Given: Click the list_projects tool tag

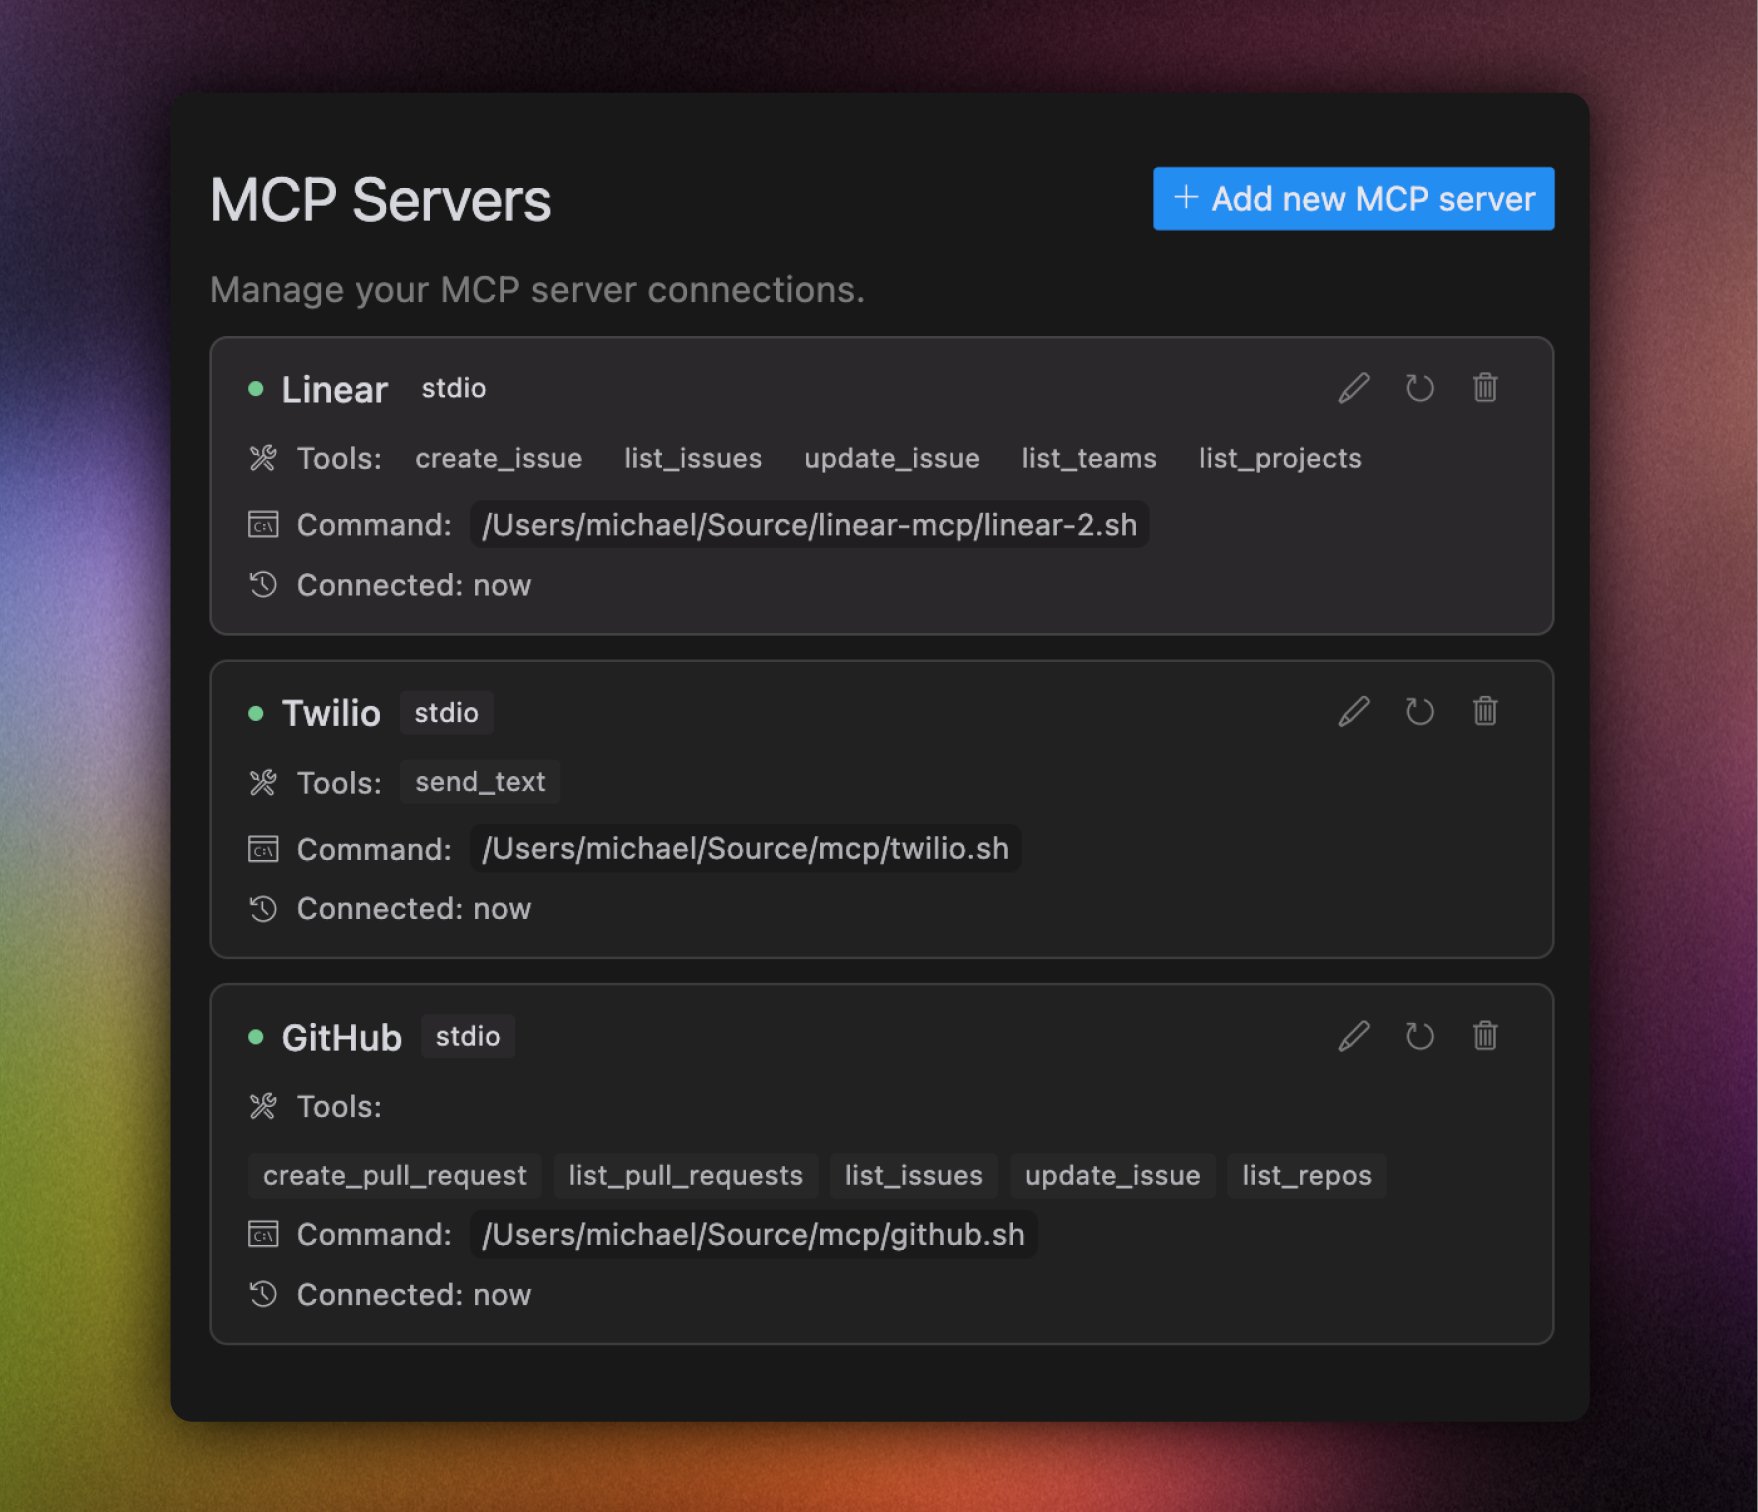Looking at the screenshot, I should 1280,458.
